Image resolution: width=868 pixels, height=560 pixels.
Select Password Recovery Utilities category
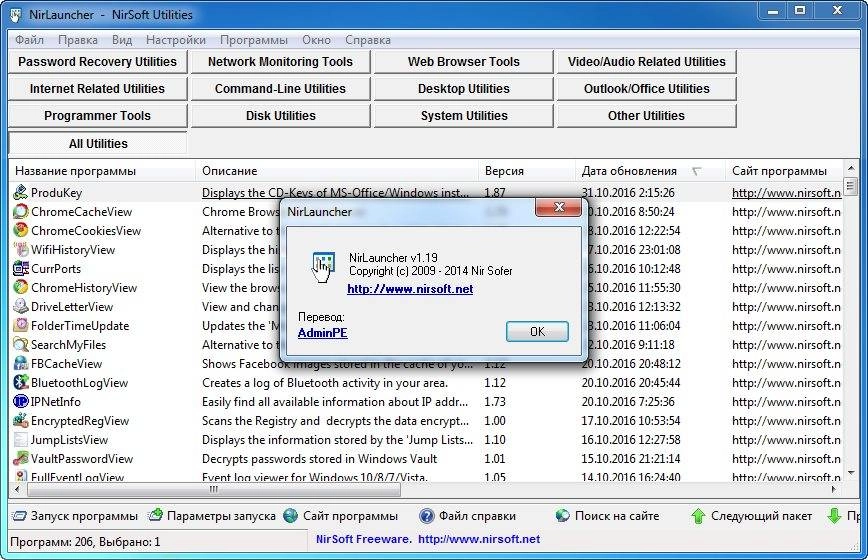tap(97, 61)
